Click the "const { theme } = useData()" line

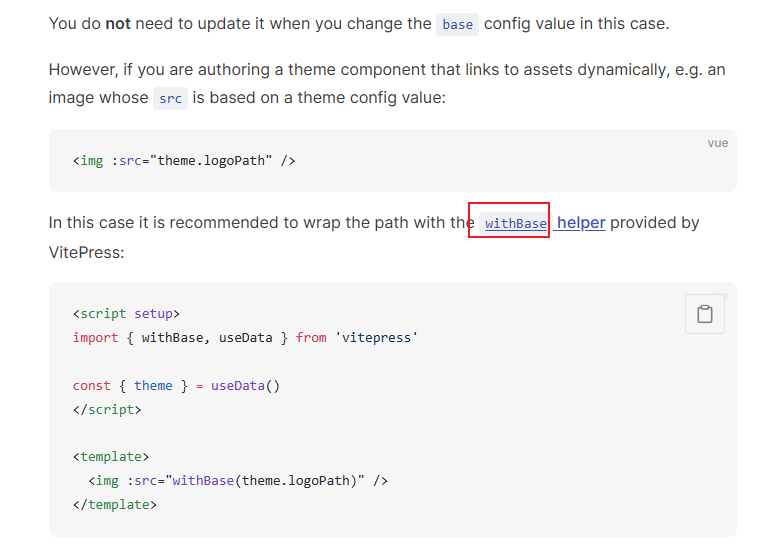tap(176, 385)
